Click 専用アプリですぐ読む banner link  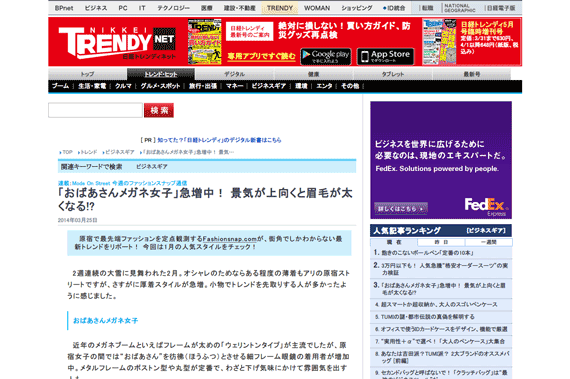pyautogui.click(x=261, y=56)
